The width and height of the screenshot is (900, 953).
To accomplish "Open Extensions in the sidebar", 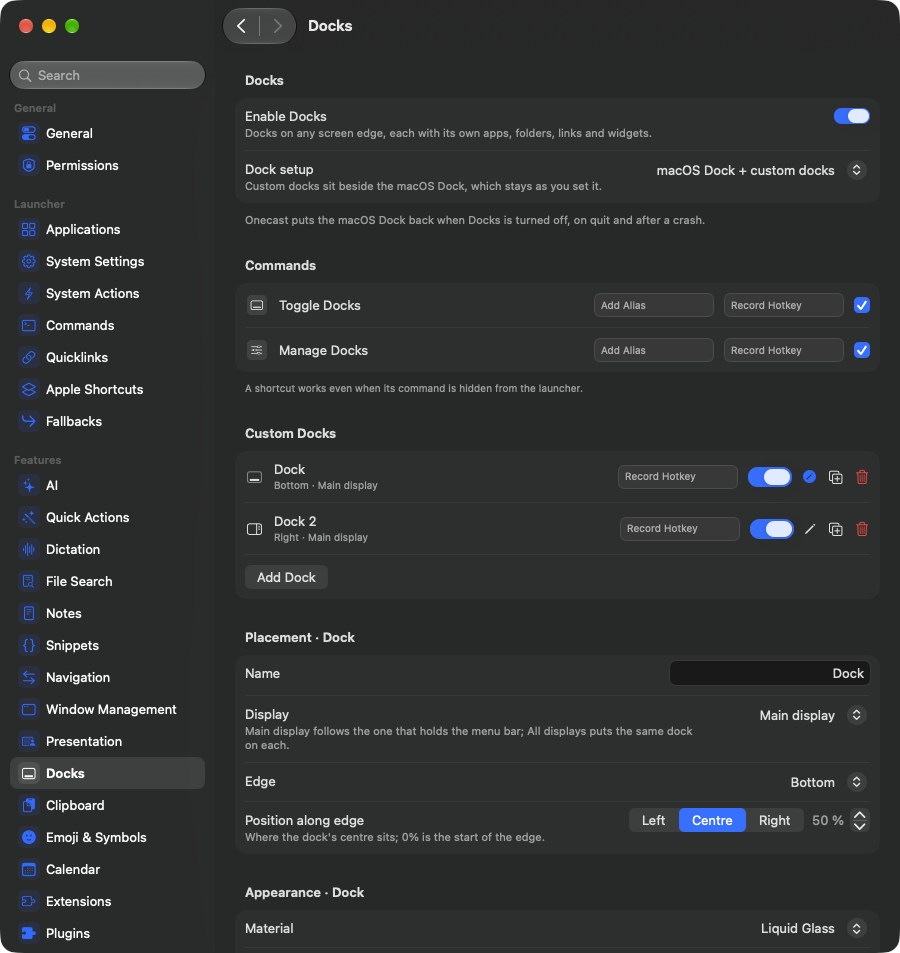I will click(x=108, y=901).
